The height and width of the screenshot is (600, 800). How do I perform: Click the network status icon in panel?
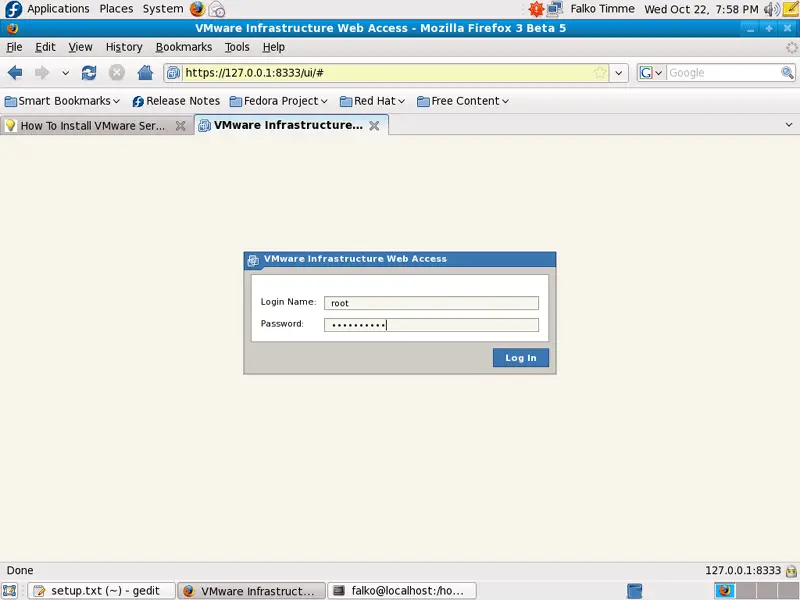[x=555, y=9]
